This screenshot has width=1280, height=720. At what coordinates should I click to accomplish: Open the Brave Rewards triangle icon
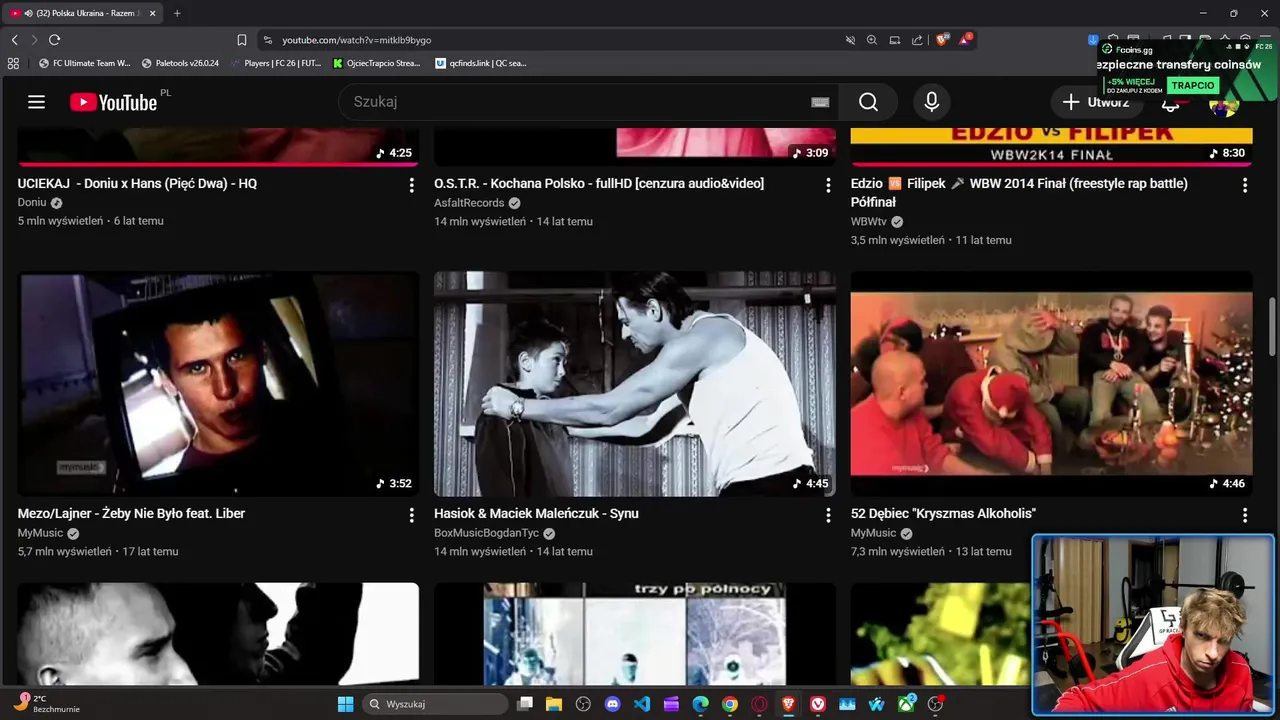point(965,40)
